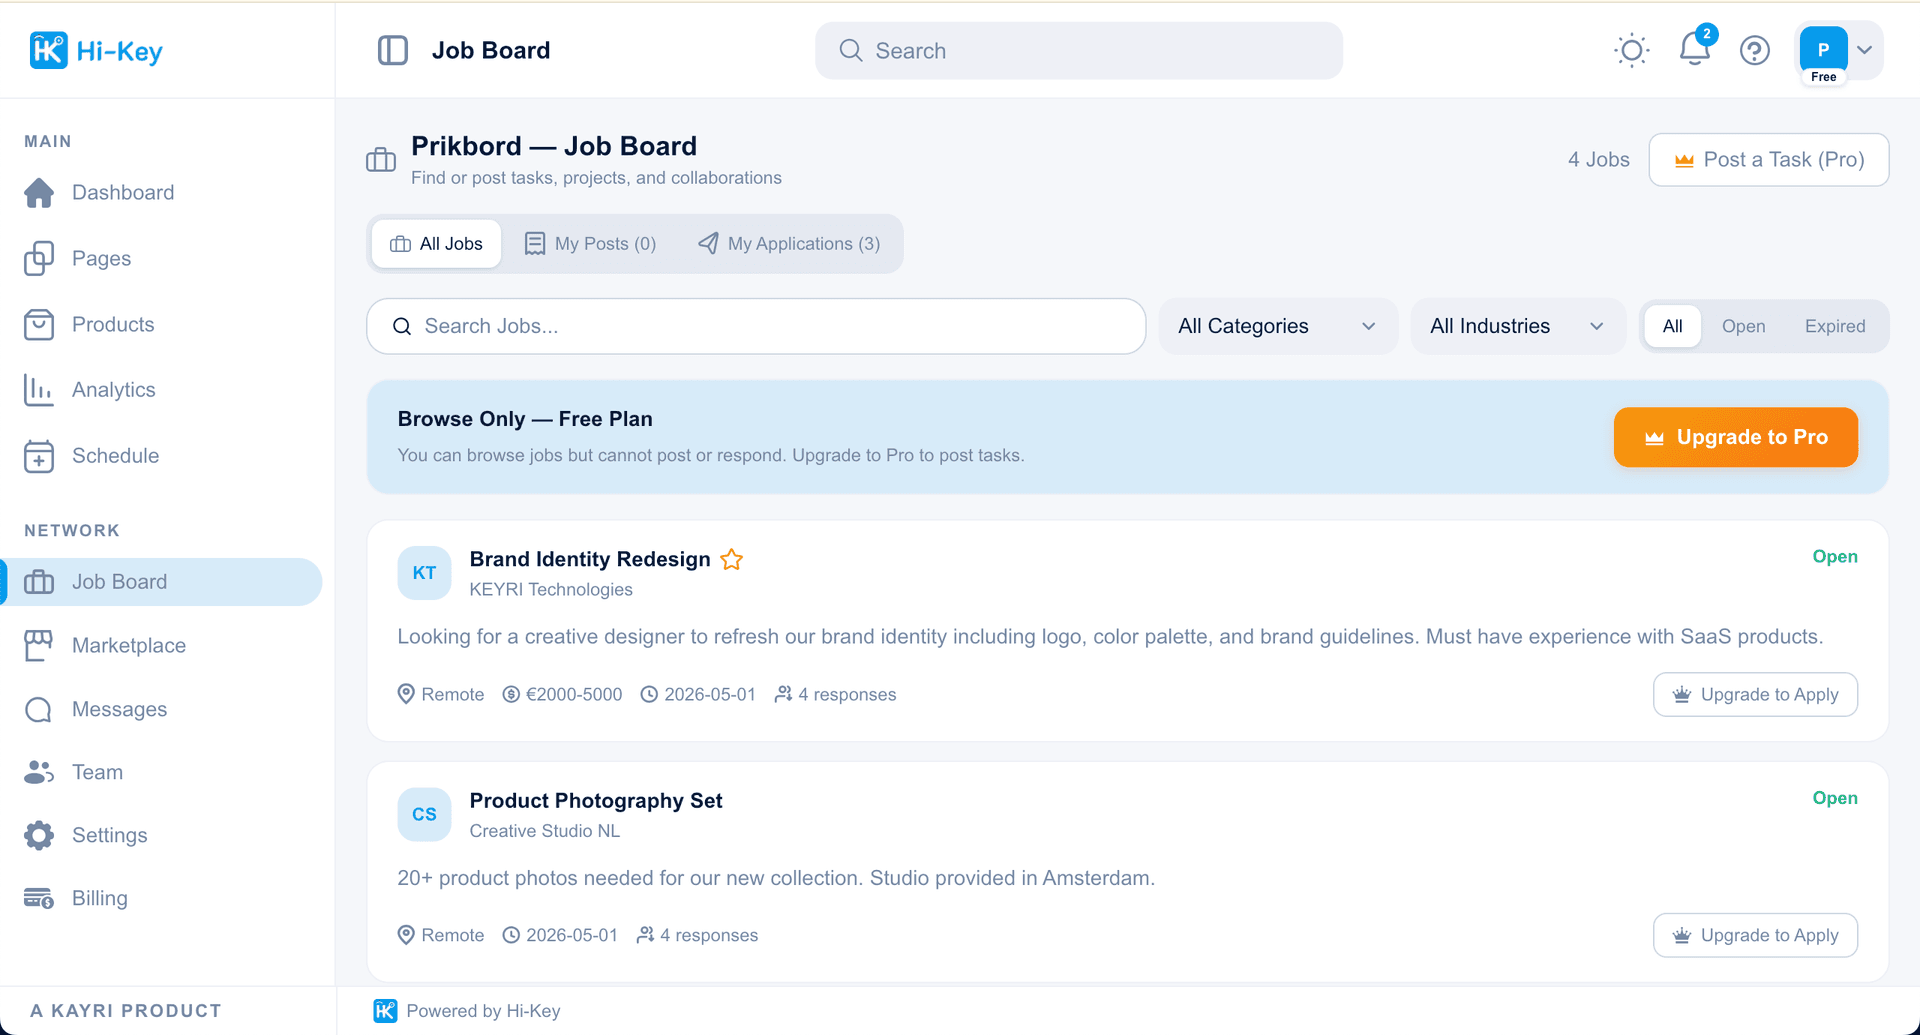Screen dimensions: 1920x1035
Task: Click the Pages copy icon
Action: pos(39,258)
